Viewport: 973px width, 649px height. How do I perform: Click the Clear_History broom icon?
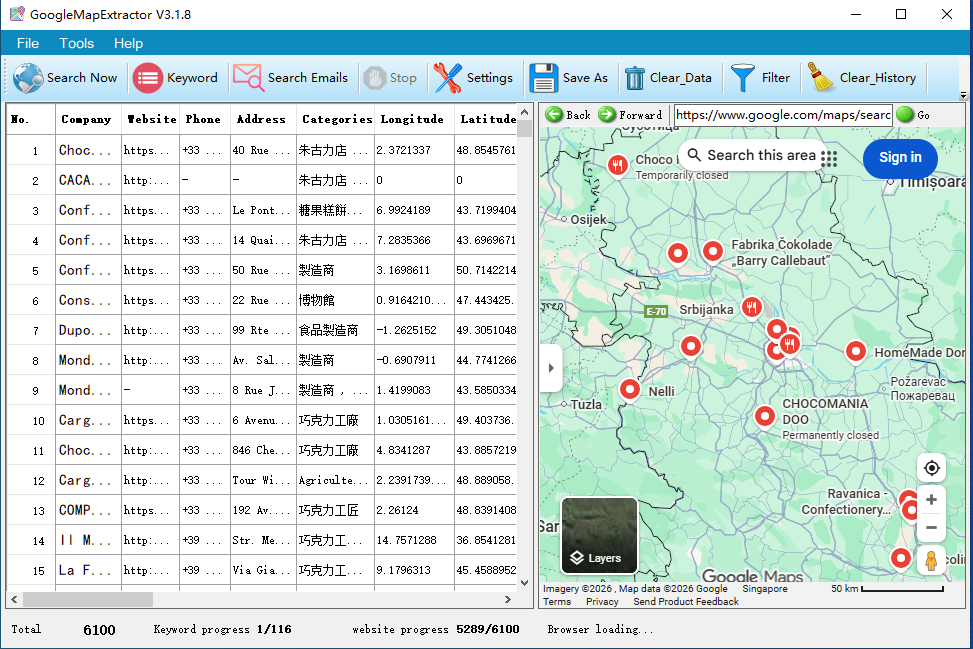[821, 78]
